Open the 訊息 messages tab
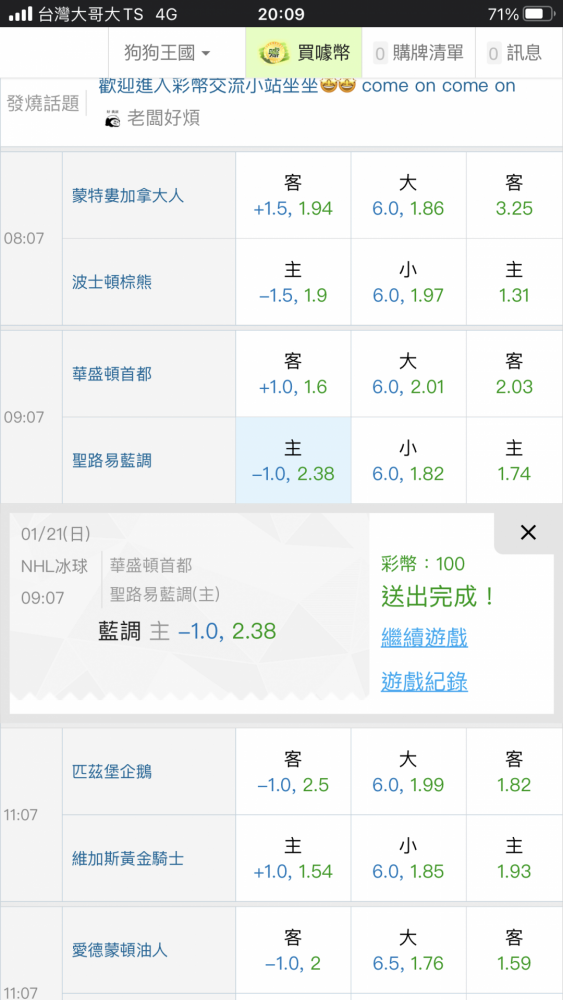This screenshot has width=563, height=1000. pyautogui.click(x=515, y=53)
